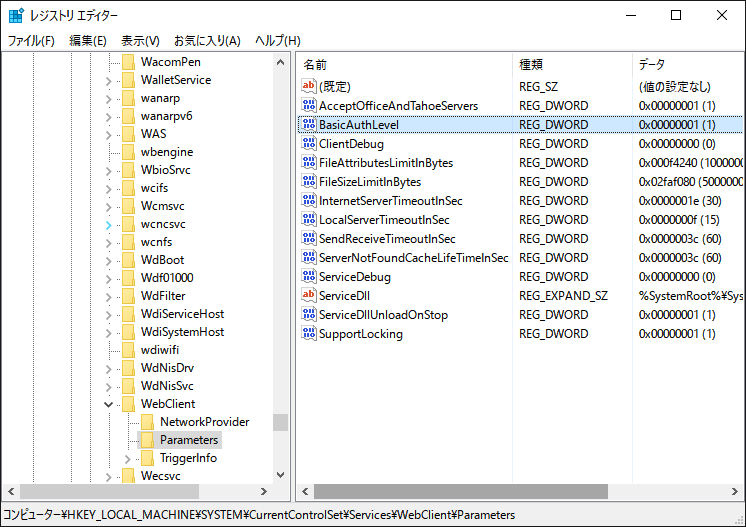Click the (値の設定なし) data cell
Screen dimensions: 746x527
click(675, 87)
